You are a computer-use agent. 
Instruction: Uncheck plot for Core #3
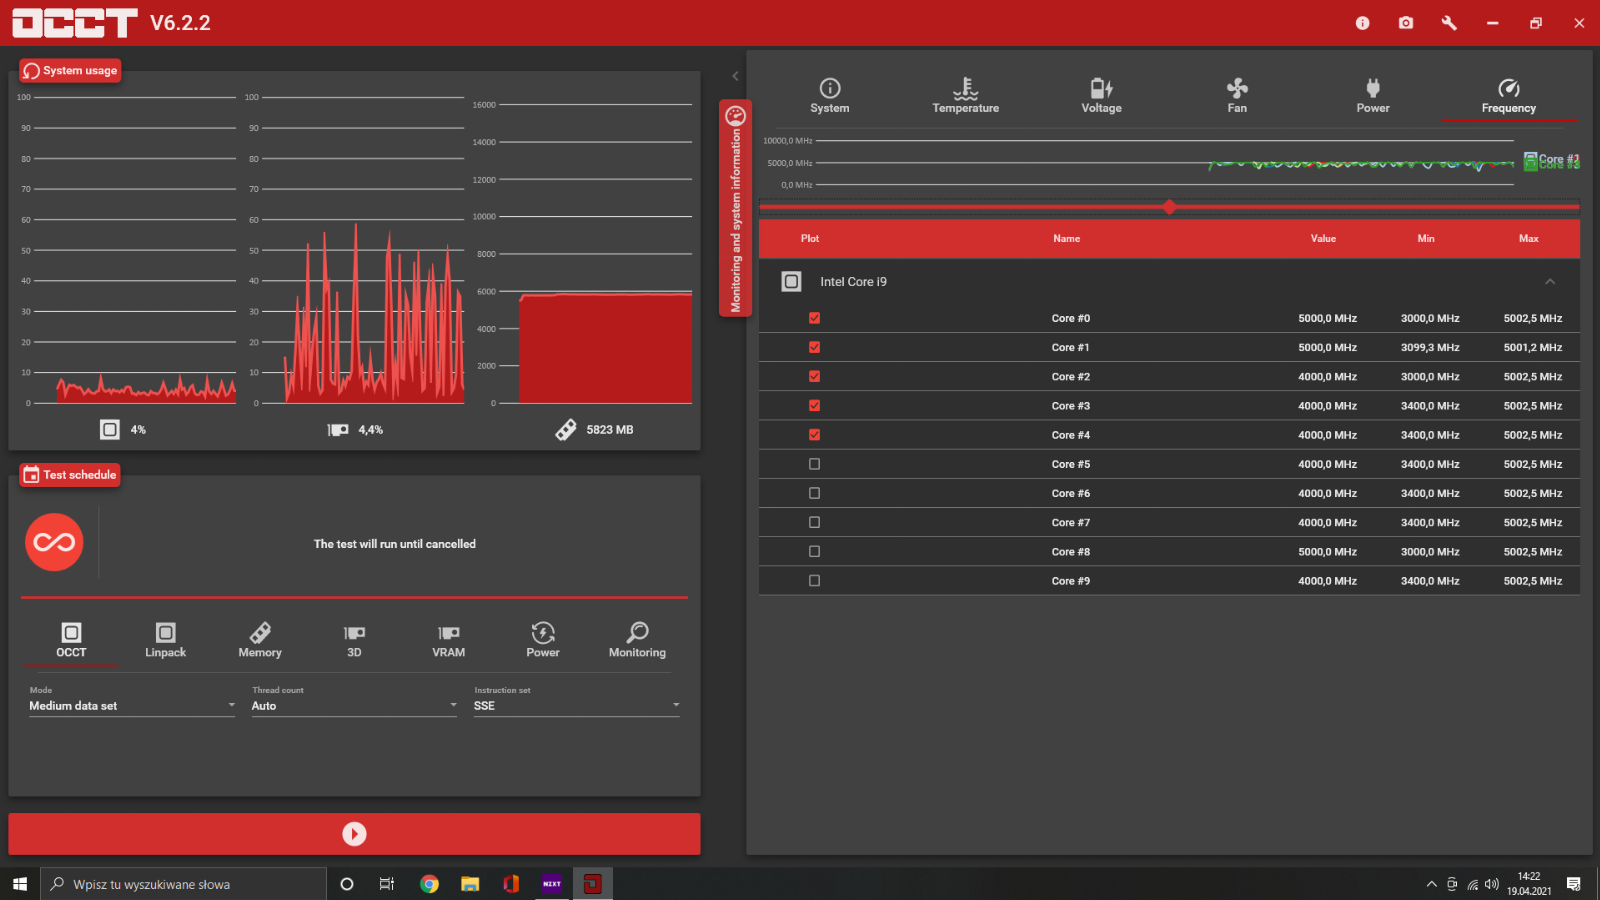click(814, 405)
